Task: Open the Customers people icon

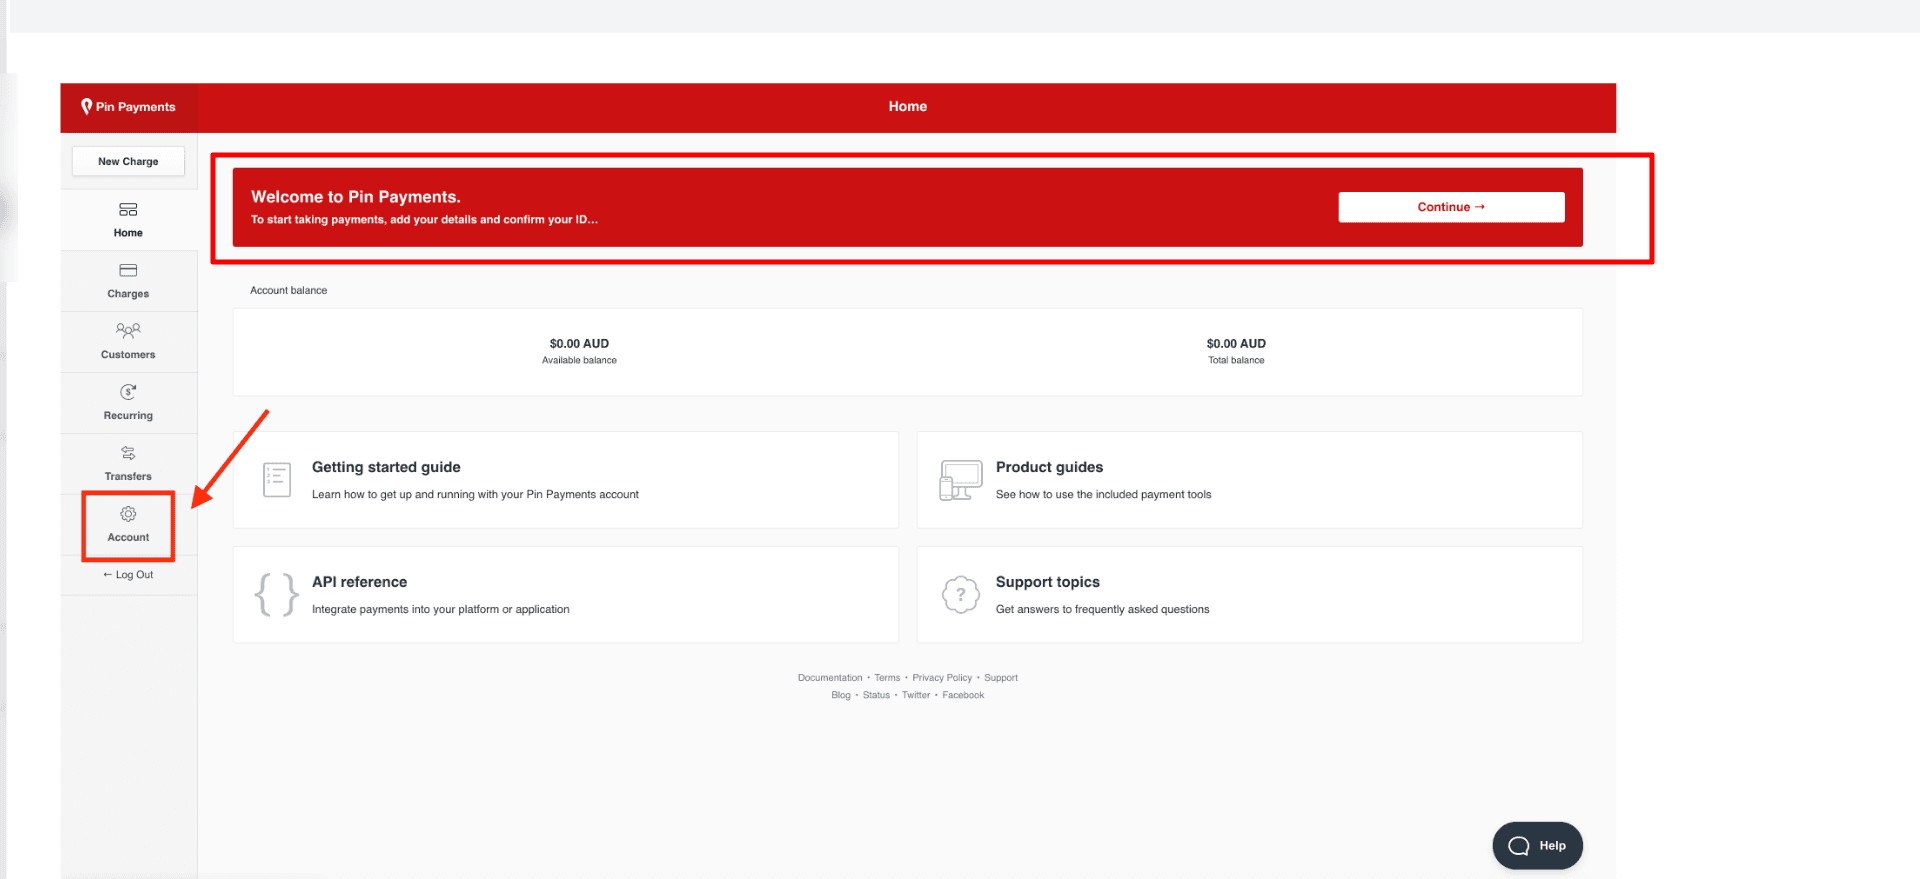Action: tap(128, 330)
